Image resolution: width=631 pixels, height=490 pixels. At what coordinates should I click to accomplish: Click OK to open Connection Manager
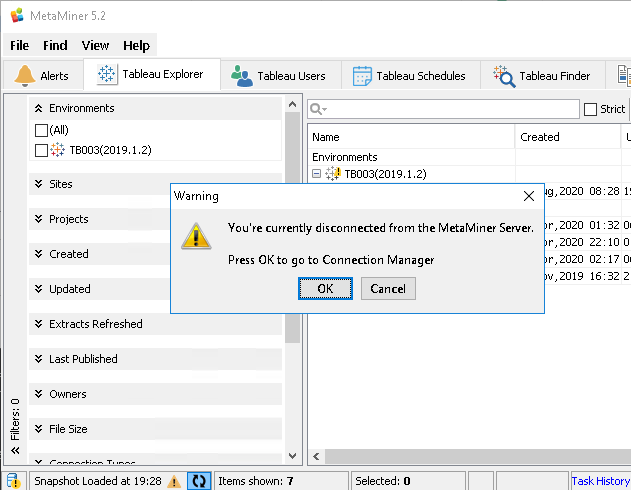point(325,288)
